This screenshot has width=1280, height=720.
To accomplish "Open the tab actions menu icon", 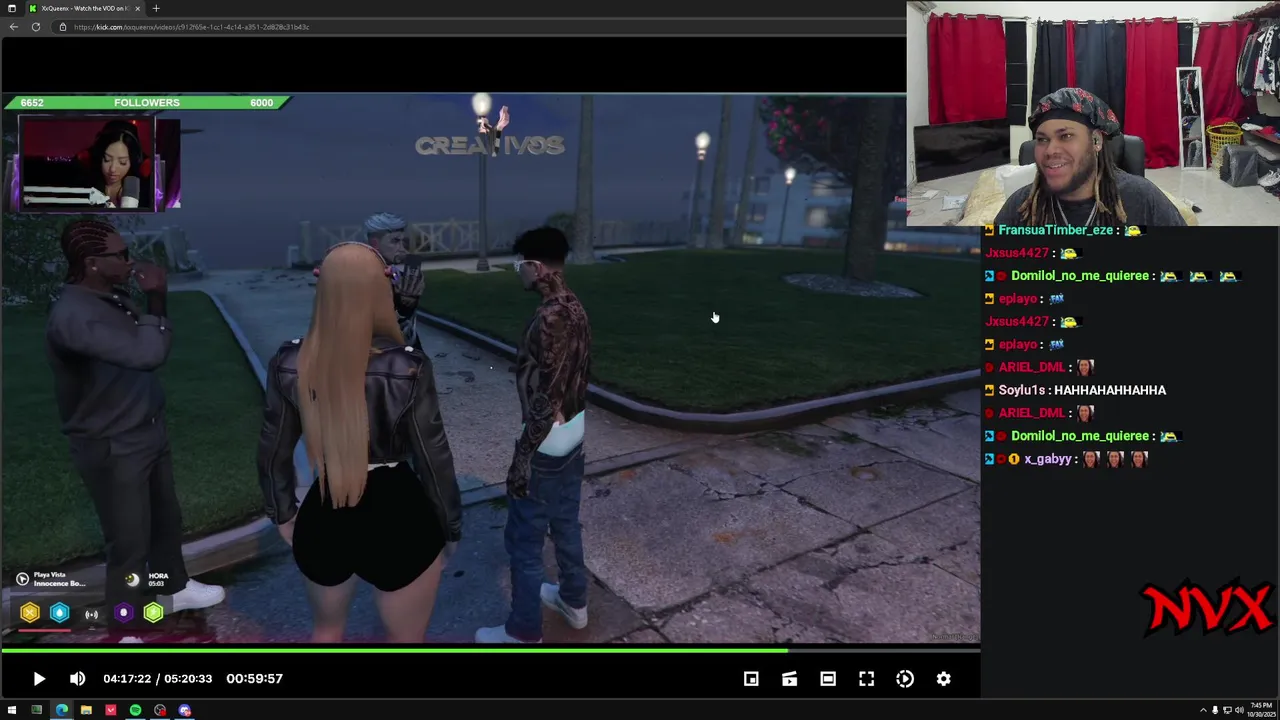I will 11,8.
